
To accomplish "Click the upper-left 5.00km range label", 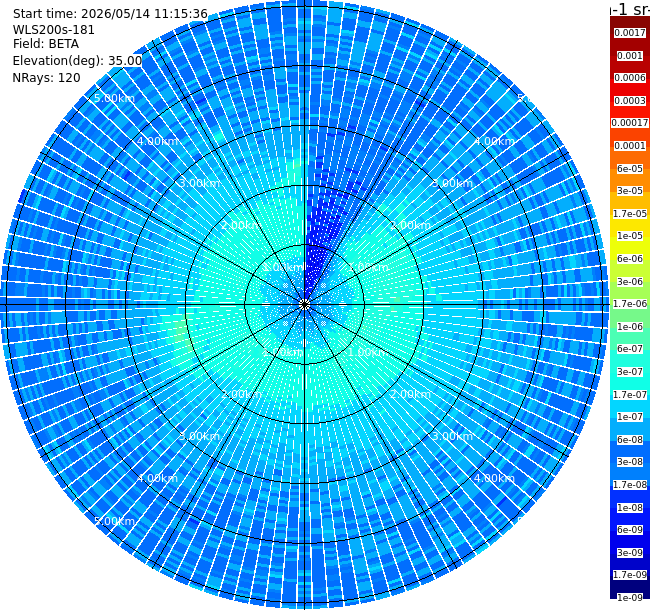I will tap(114, 98).
